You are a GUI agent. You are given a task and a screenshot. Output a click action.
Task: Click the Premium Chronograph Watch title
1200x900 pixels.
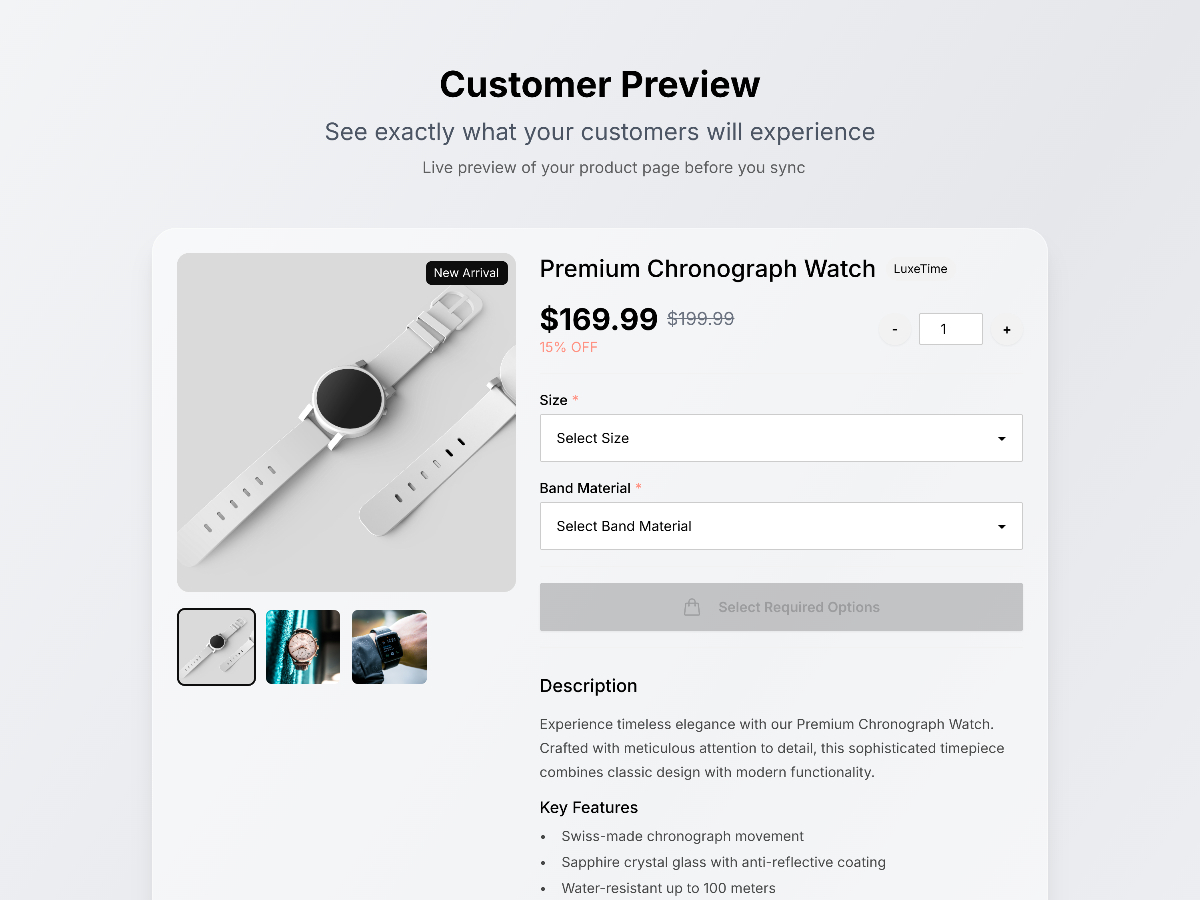pos(707,269)
